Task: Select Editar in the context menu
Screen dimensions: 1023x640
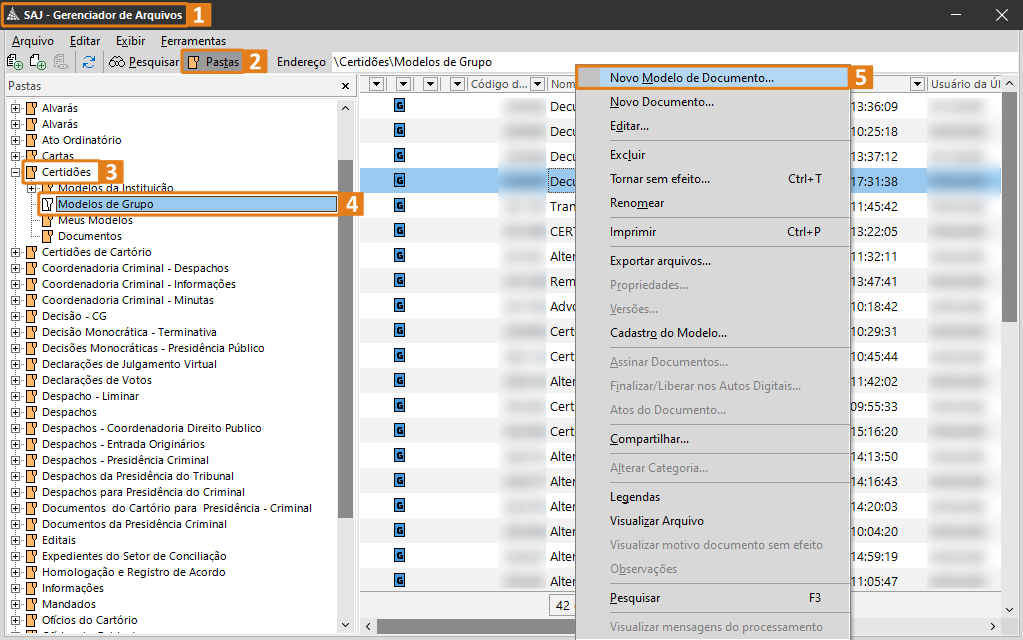Action: tap(713, 126)
